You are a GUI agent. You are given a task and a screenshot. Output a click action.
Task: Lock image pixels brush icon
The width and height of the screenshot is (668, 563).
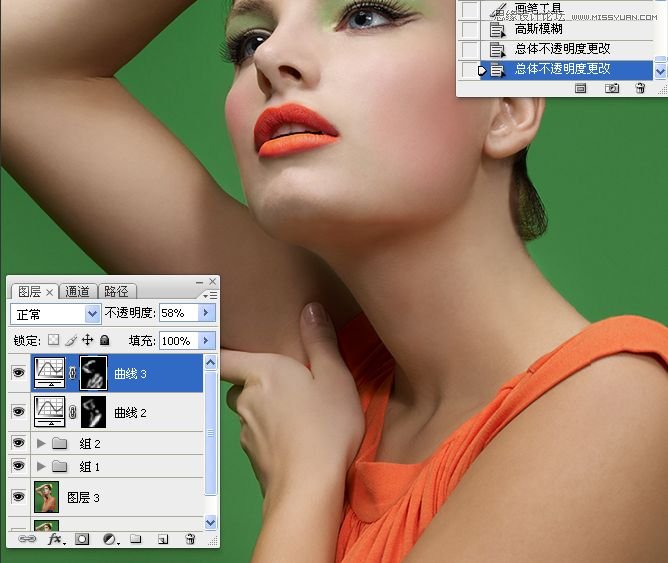(71, 340)
